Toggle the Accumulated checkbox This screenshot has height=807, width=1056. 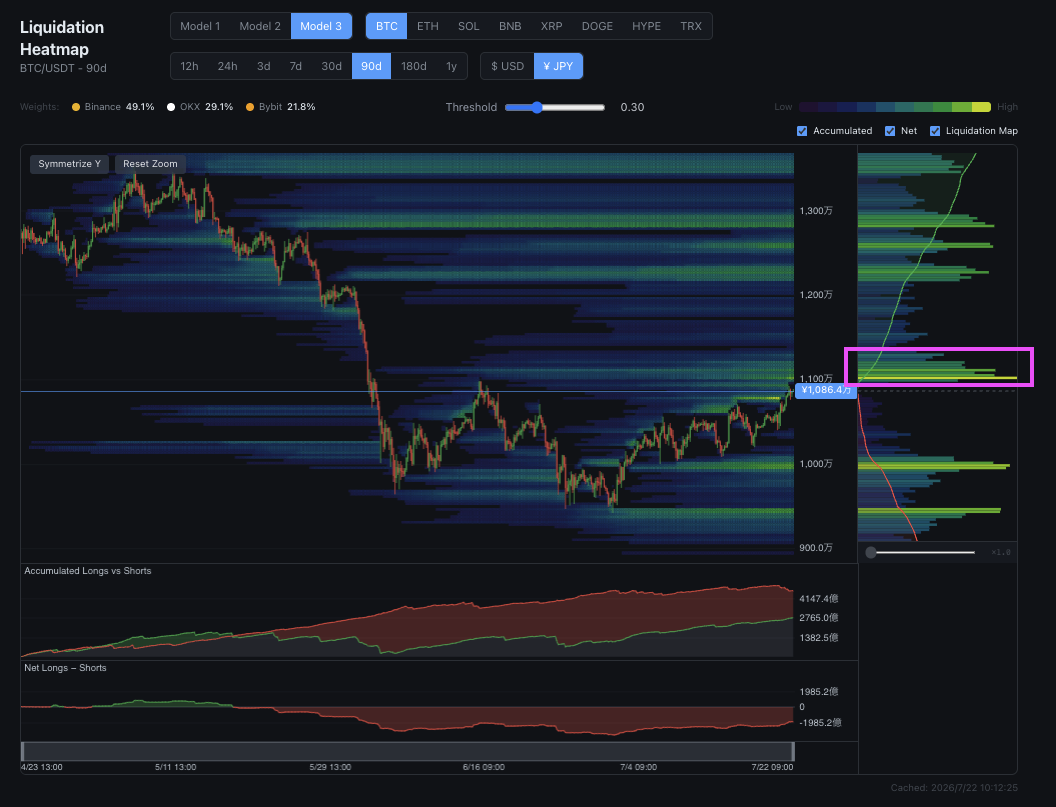tap(802, 131)
